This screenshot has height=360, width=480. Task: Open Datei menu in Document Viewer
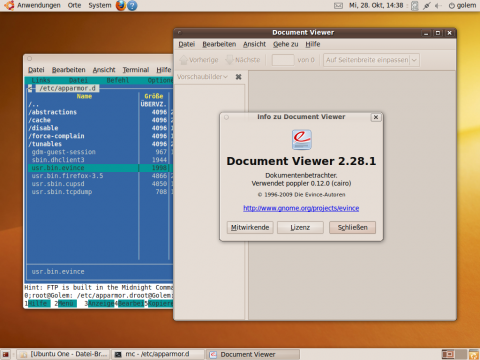click(186, 44)
